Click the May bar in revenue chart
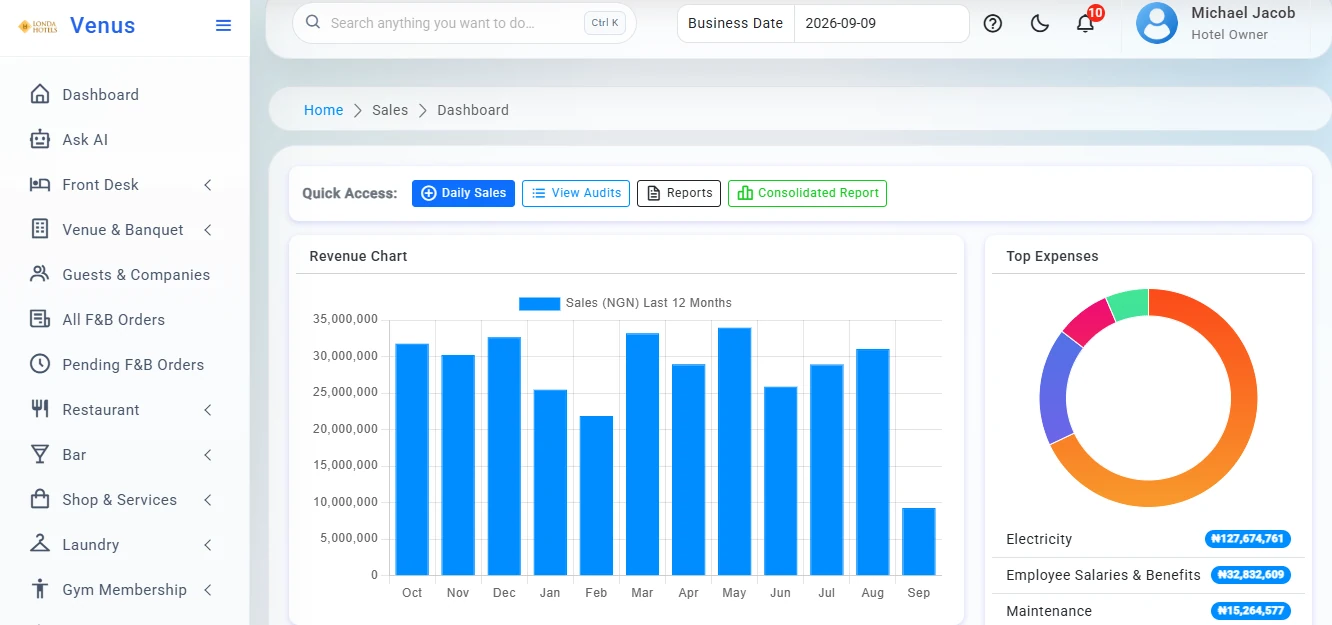1332x625 pixels. click(x=734, y=451)
